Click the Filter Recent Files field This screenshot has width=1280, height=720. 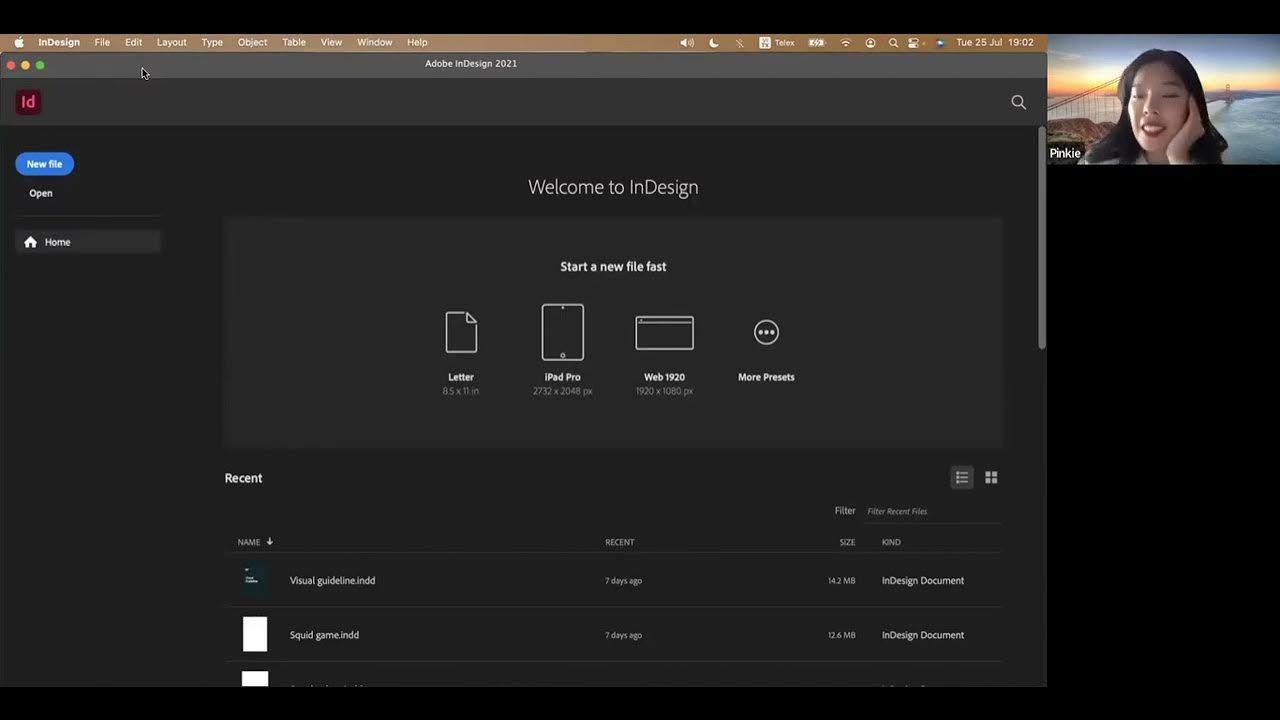(932, 511)
